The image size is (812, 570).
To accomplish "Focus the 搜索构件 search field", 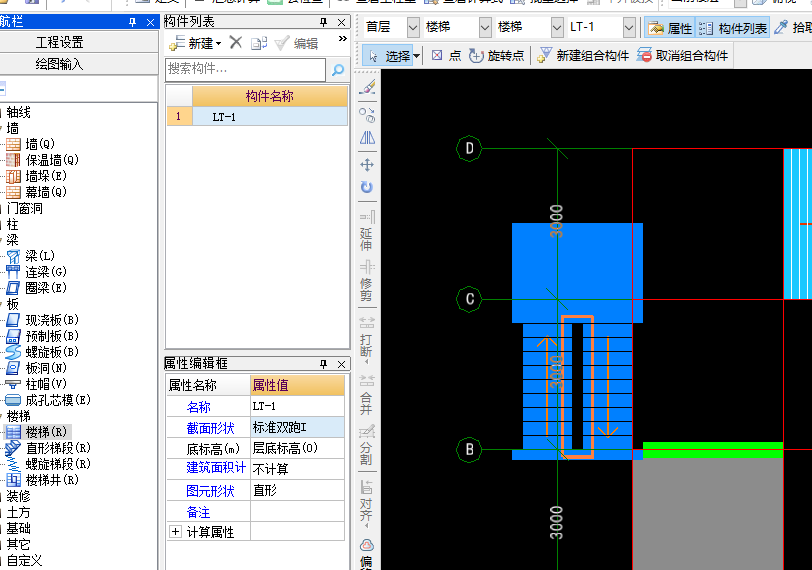I will tap(245, 69).
